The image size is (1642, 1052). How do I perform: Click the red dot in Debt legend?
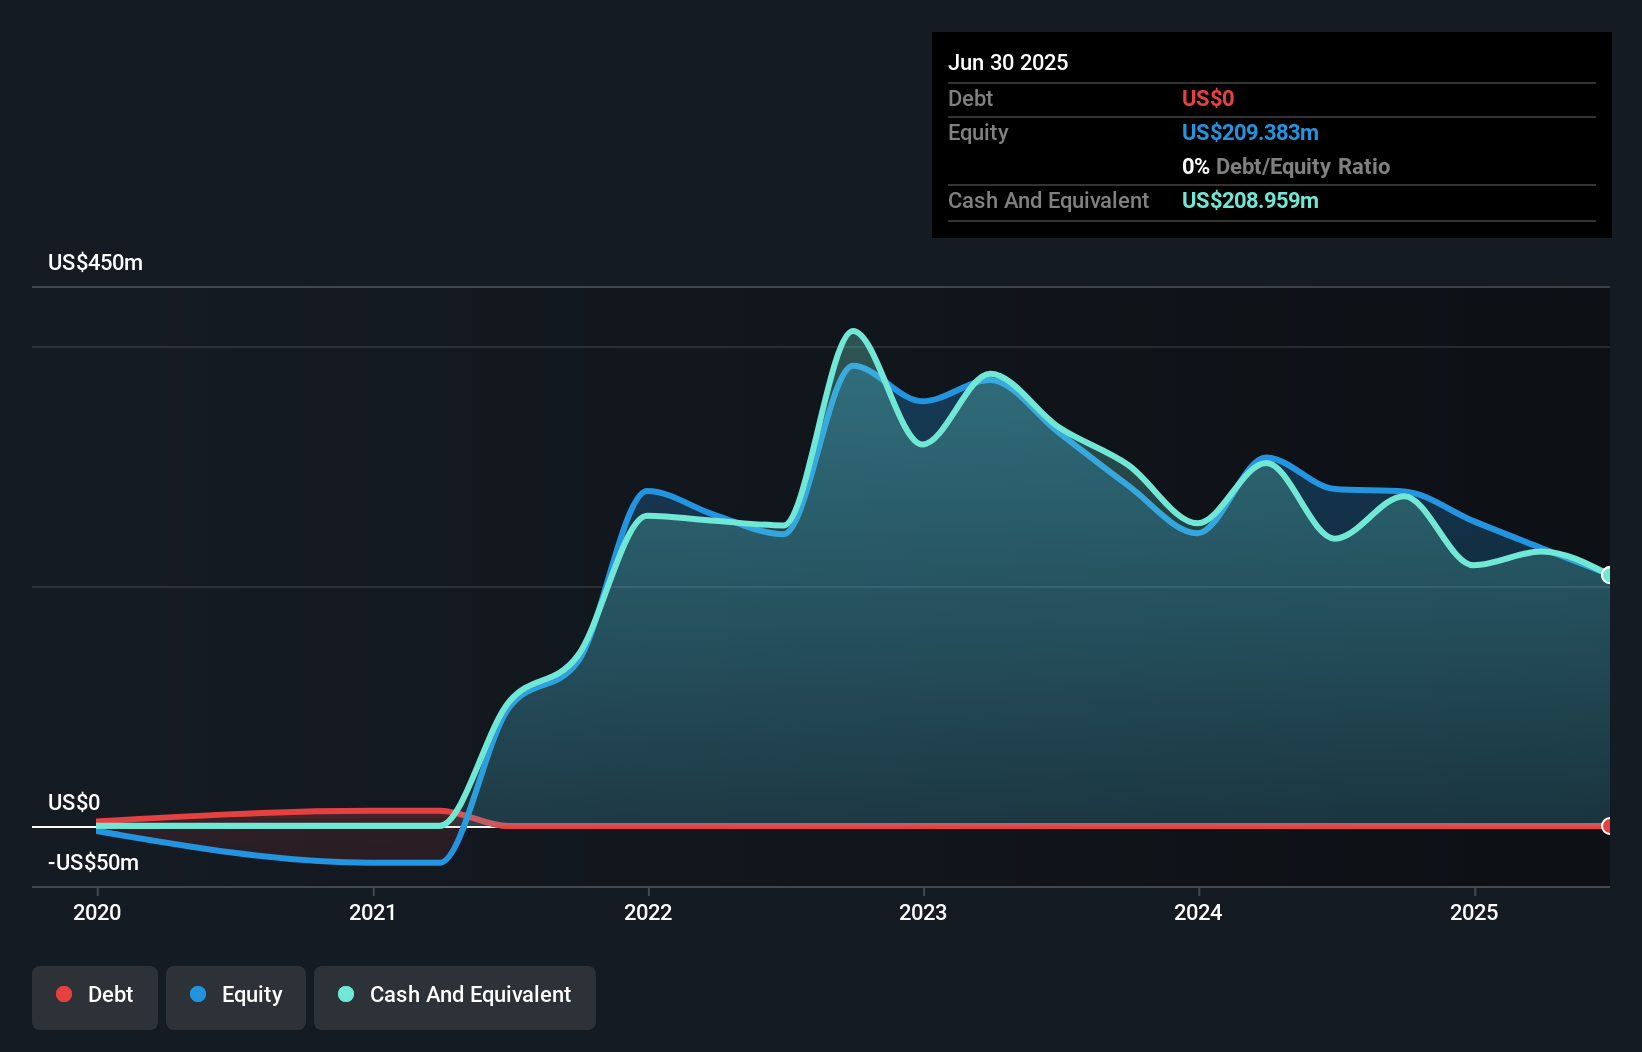pos(64,994)
